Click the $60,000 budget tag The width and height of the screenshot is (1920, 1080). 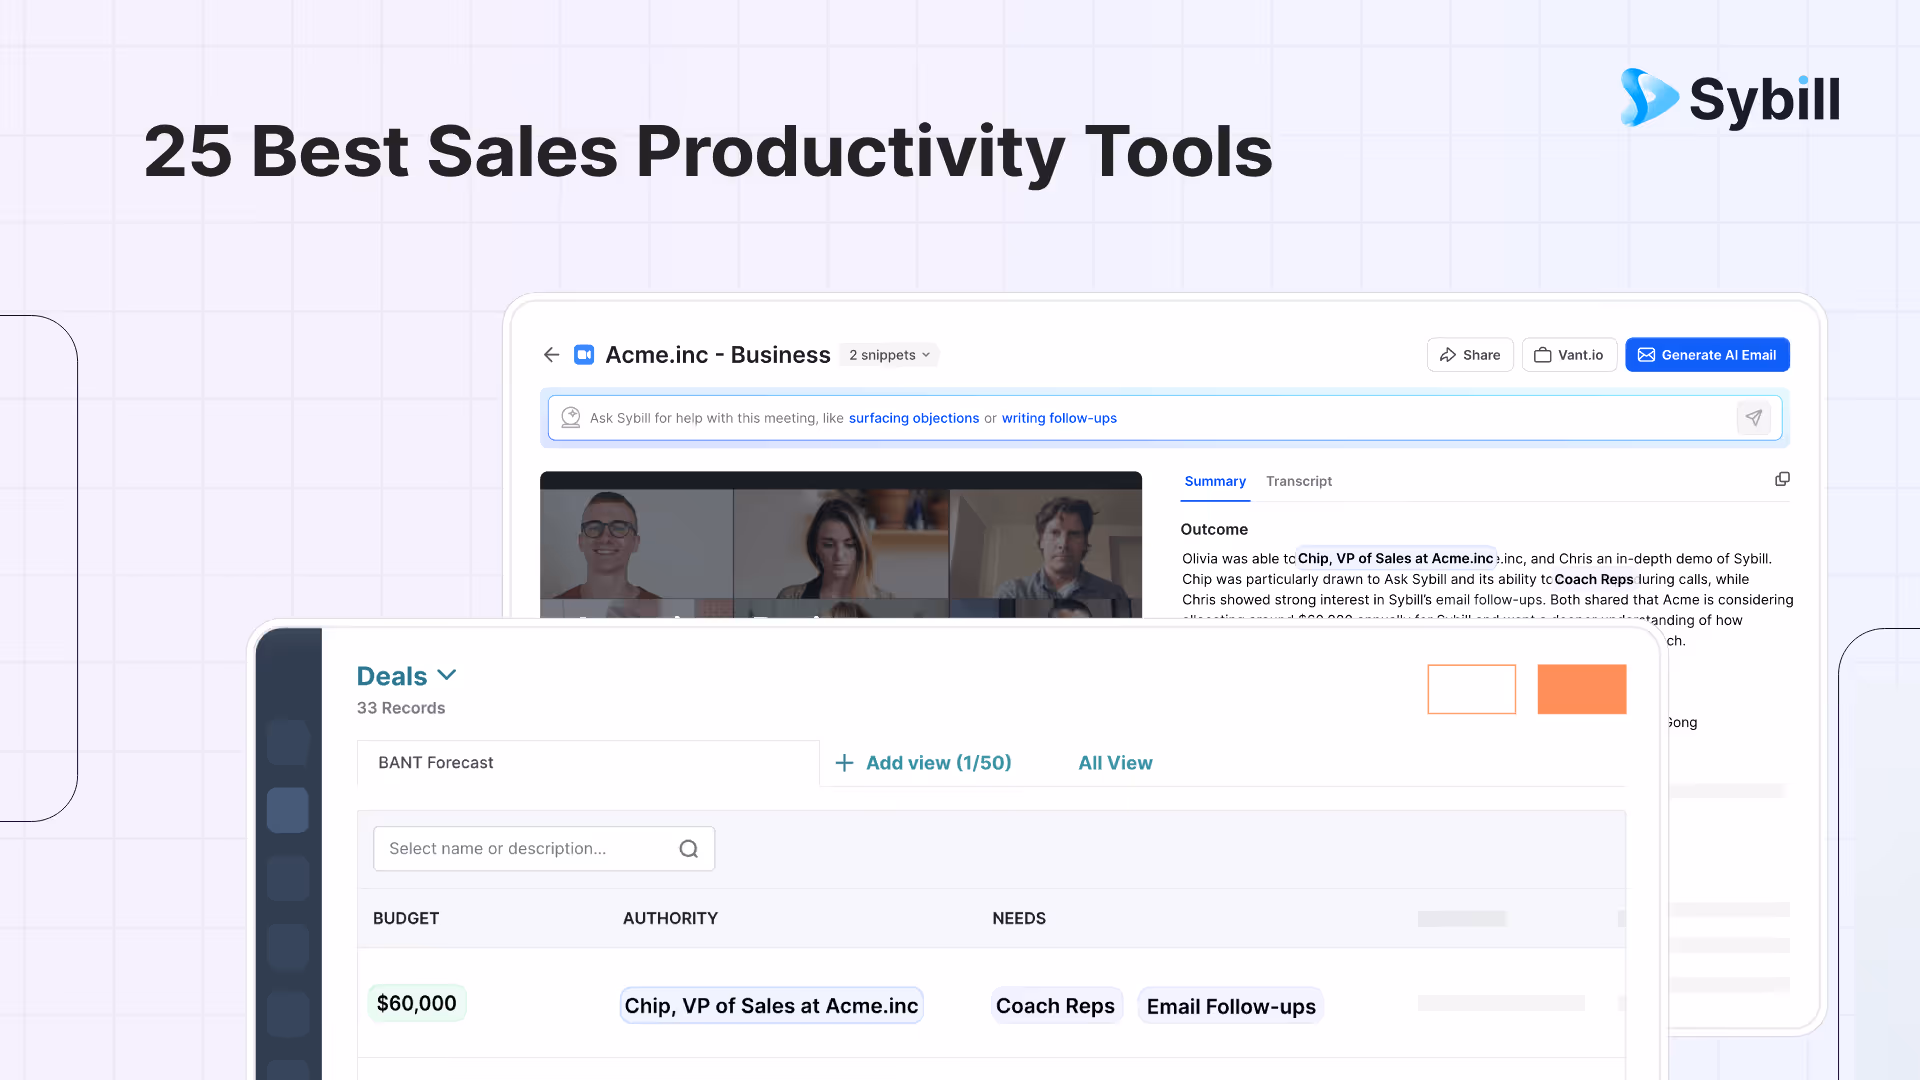417,1003
